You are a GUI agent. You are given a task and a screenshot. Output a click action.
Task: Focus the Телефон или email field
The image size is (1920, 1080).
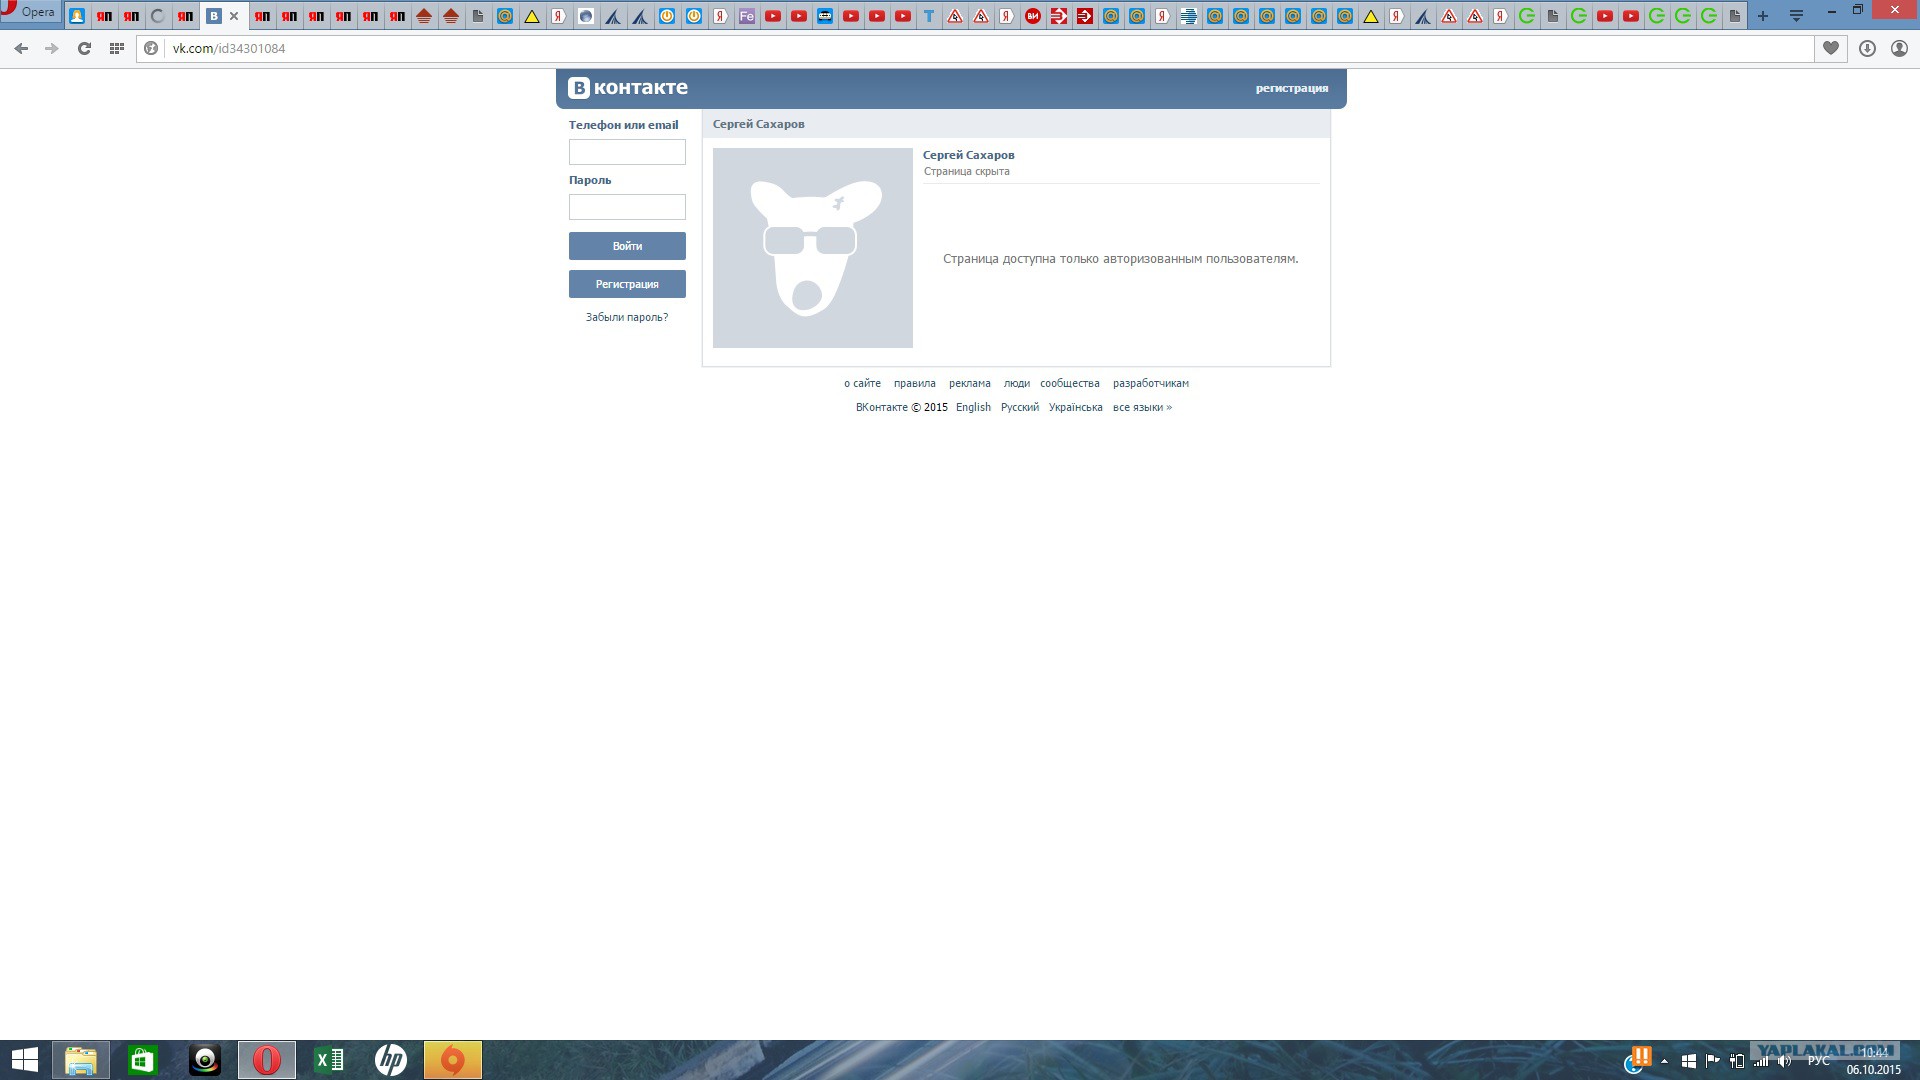coord(627,152)
